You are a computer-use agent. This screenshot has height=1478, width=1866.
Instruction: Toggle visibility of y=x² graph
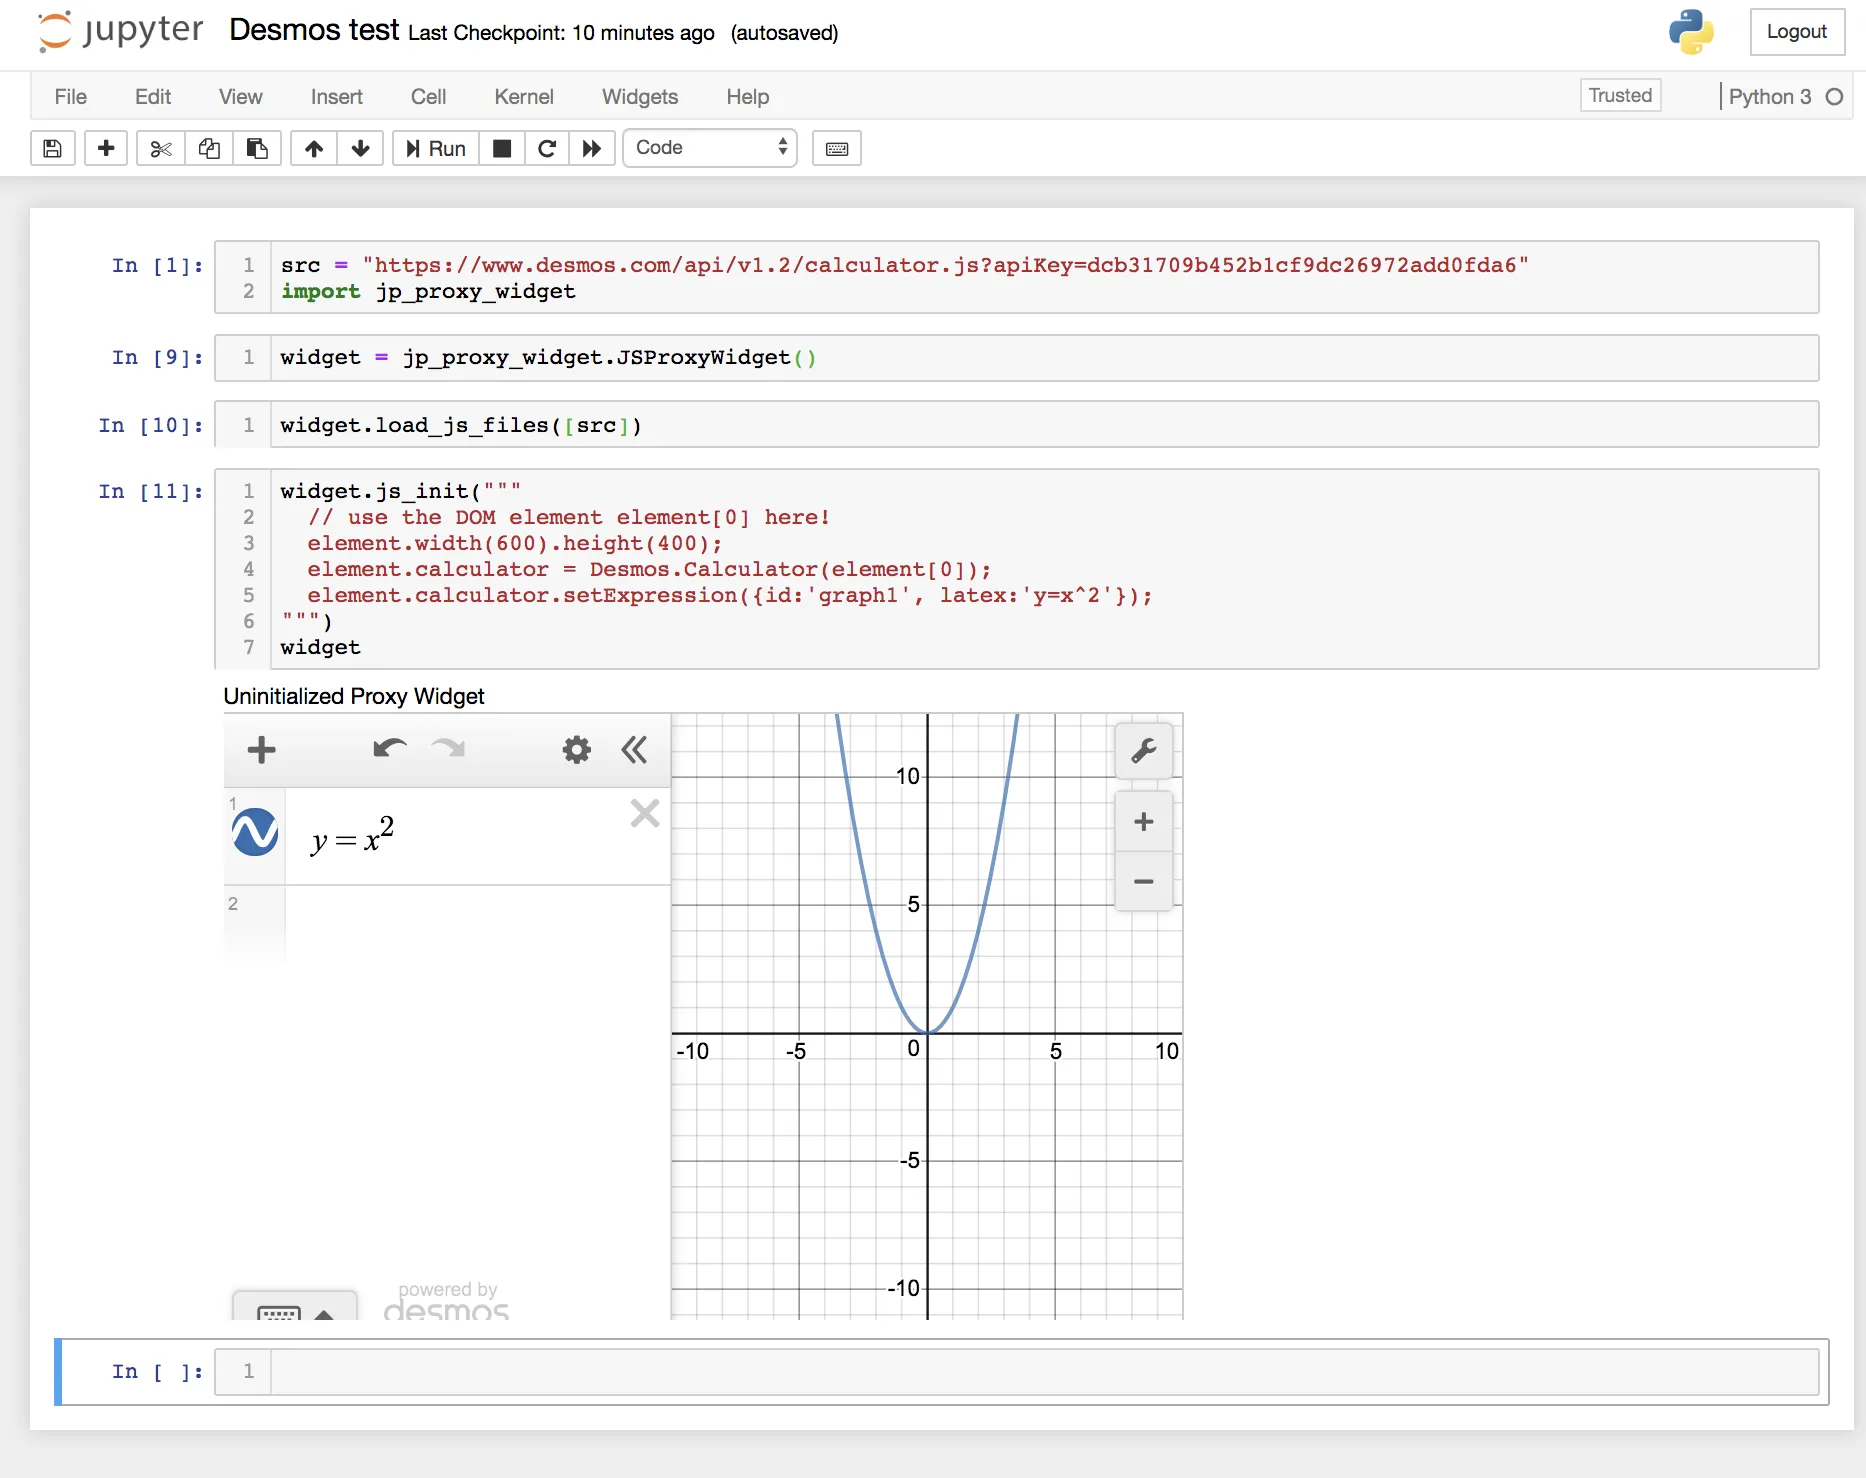(255, 832)
